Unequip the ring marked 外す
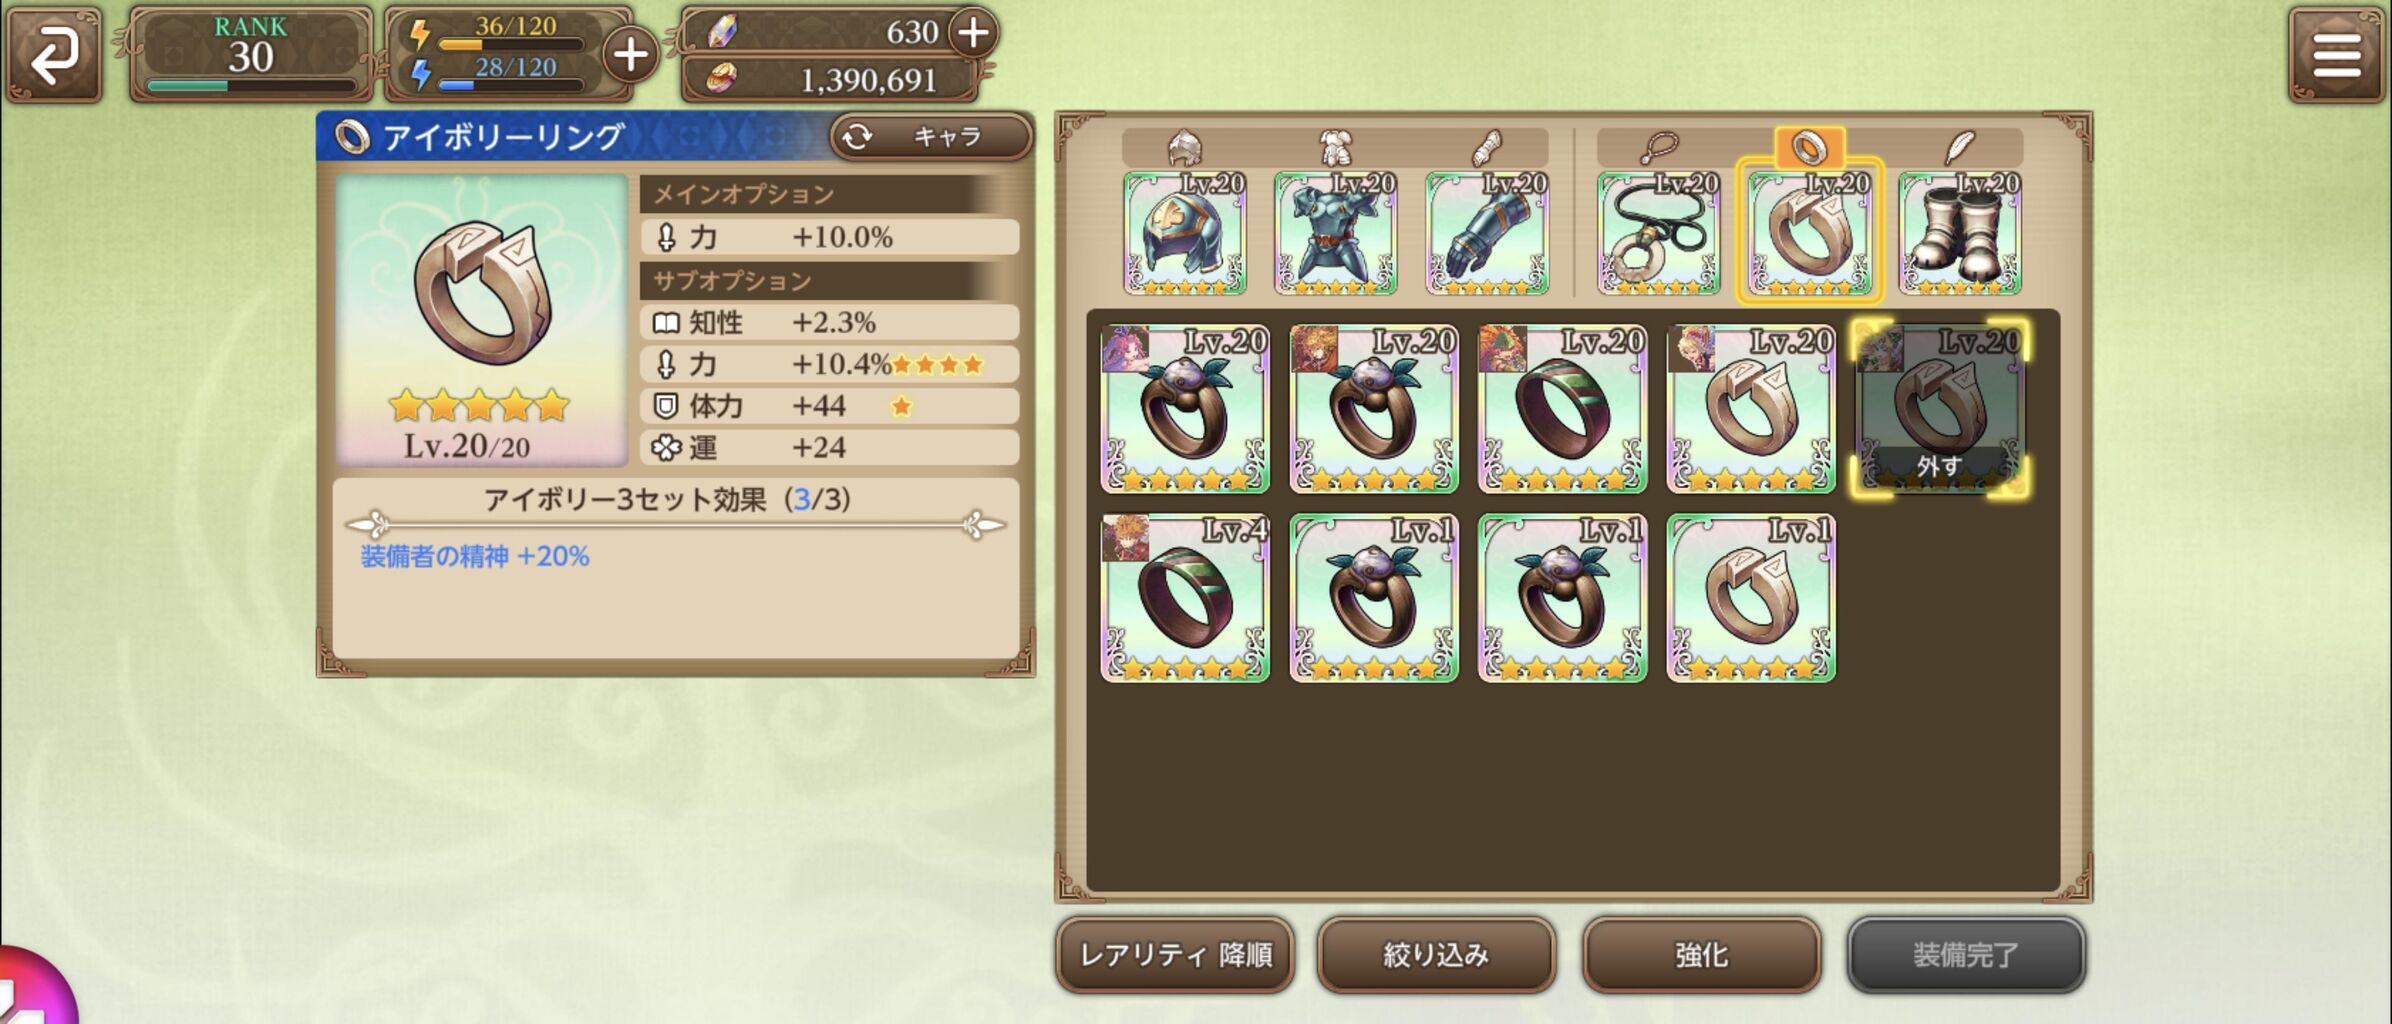 tap(1940, 409)
